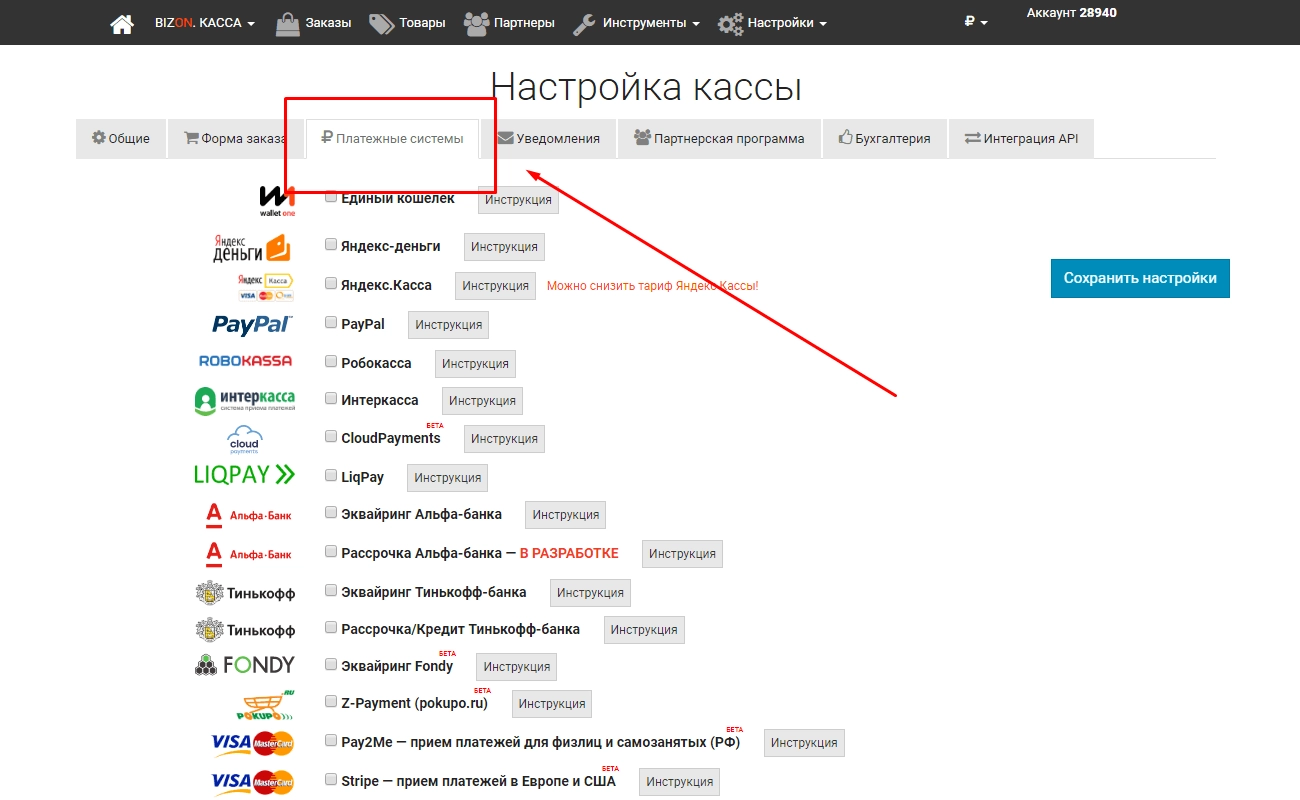The width and height of the screenshot is (1300, 800).
Task: Open the ruble currency dropdown
Action: click(x=976, y=22)
